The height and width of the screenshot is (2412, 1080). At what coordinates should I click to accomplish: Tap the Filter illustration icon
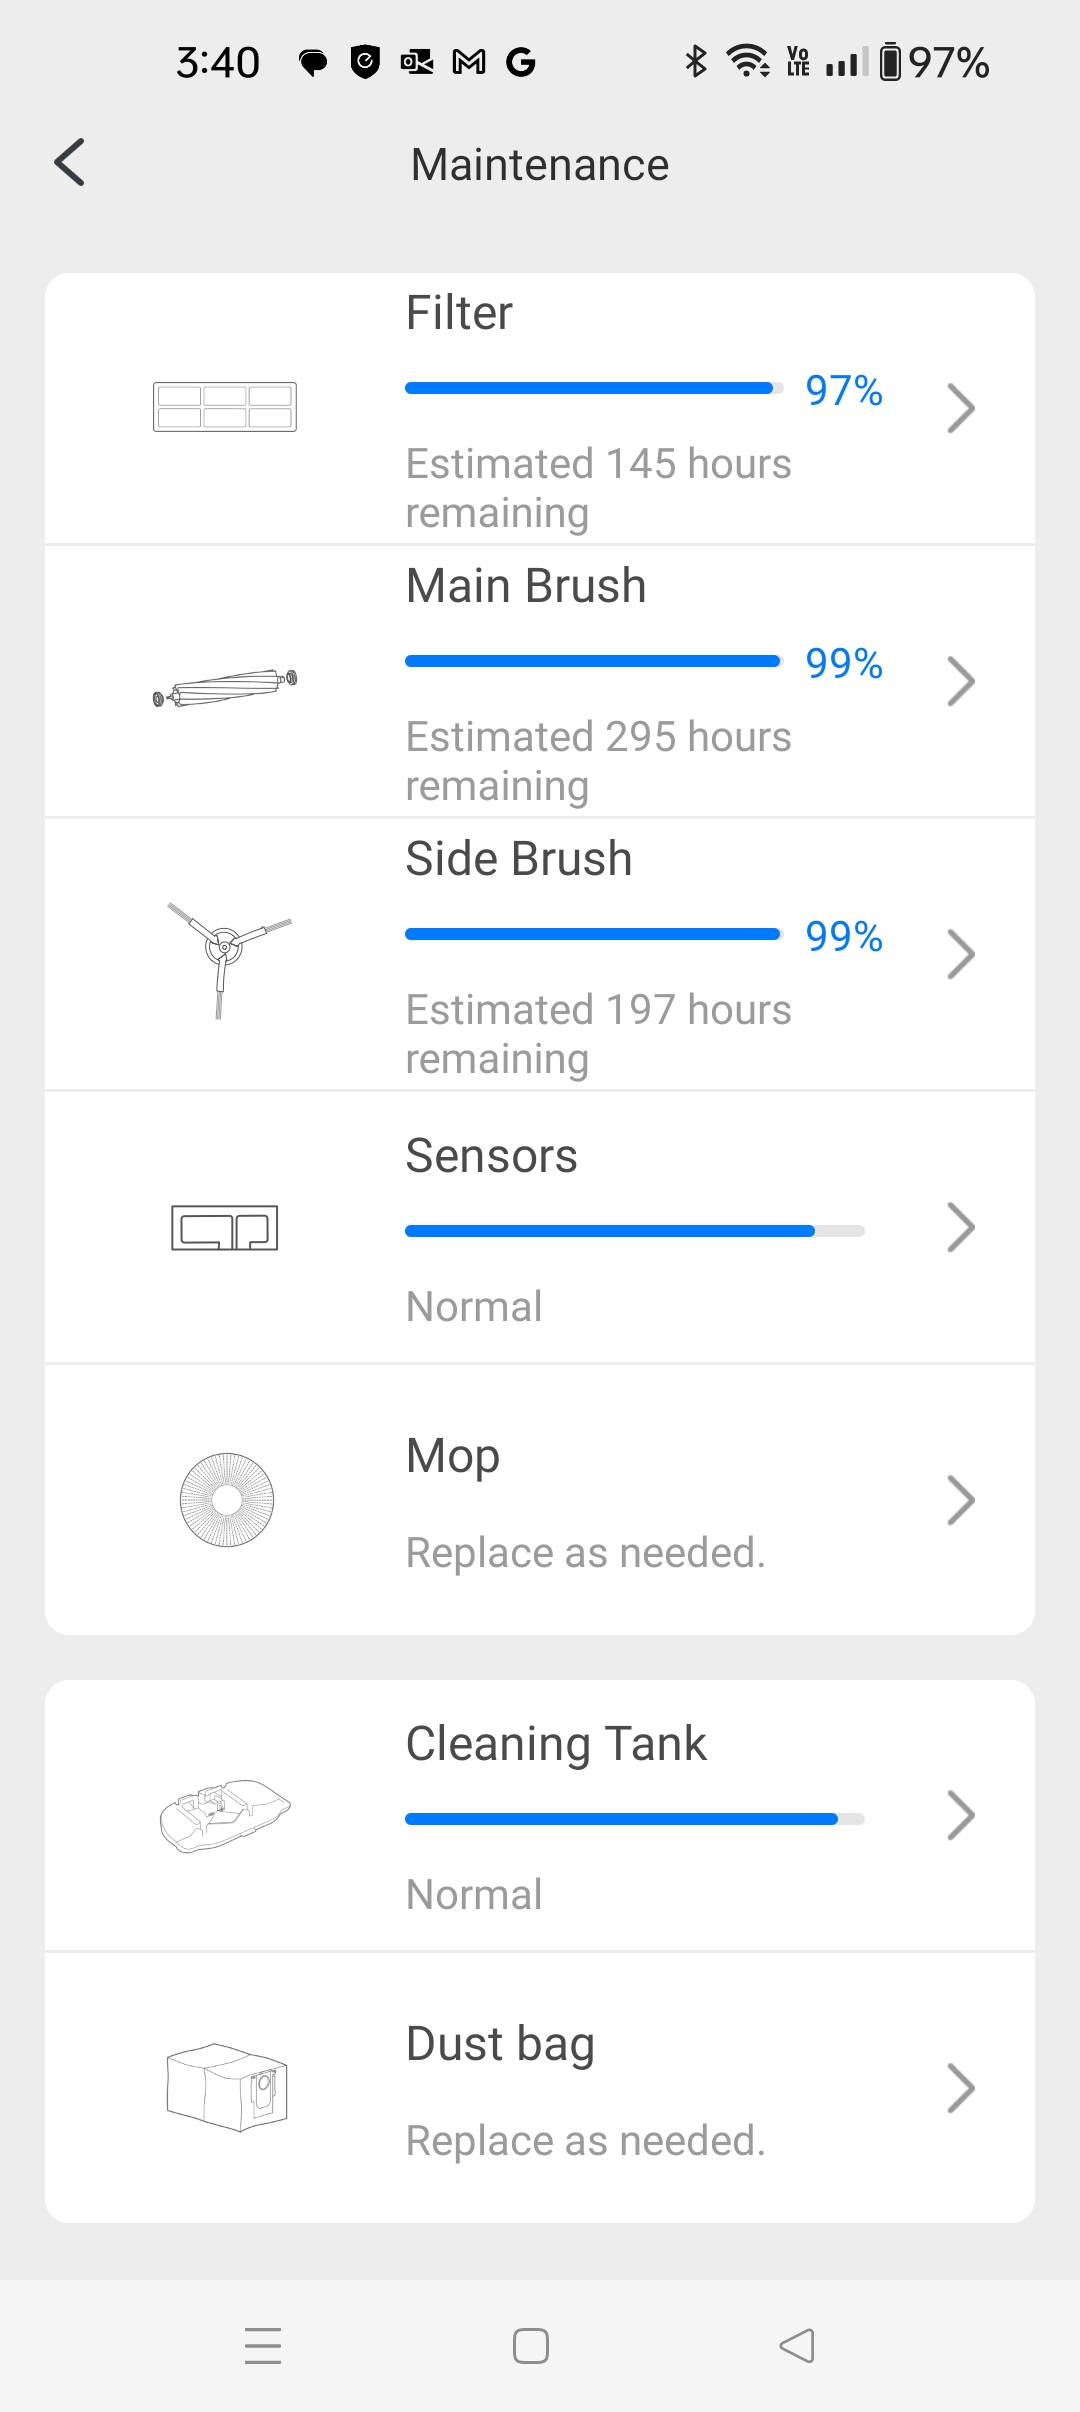tap(225, 407)
